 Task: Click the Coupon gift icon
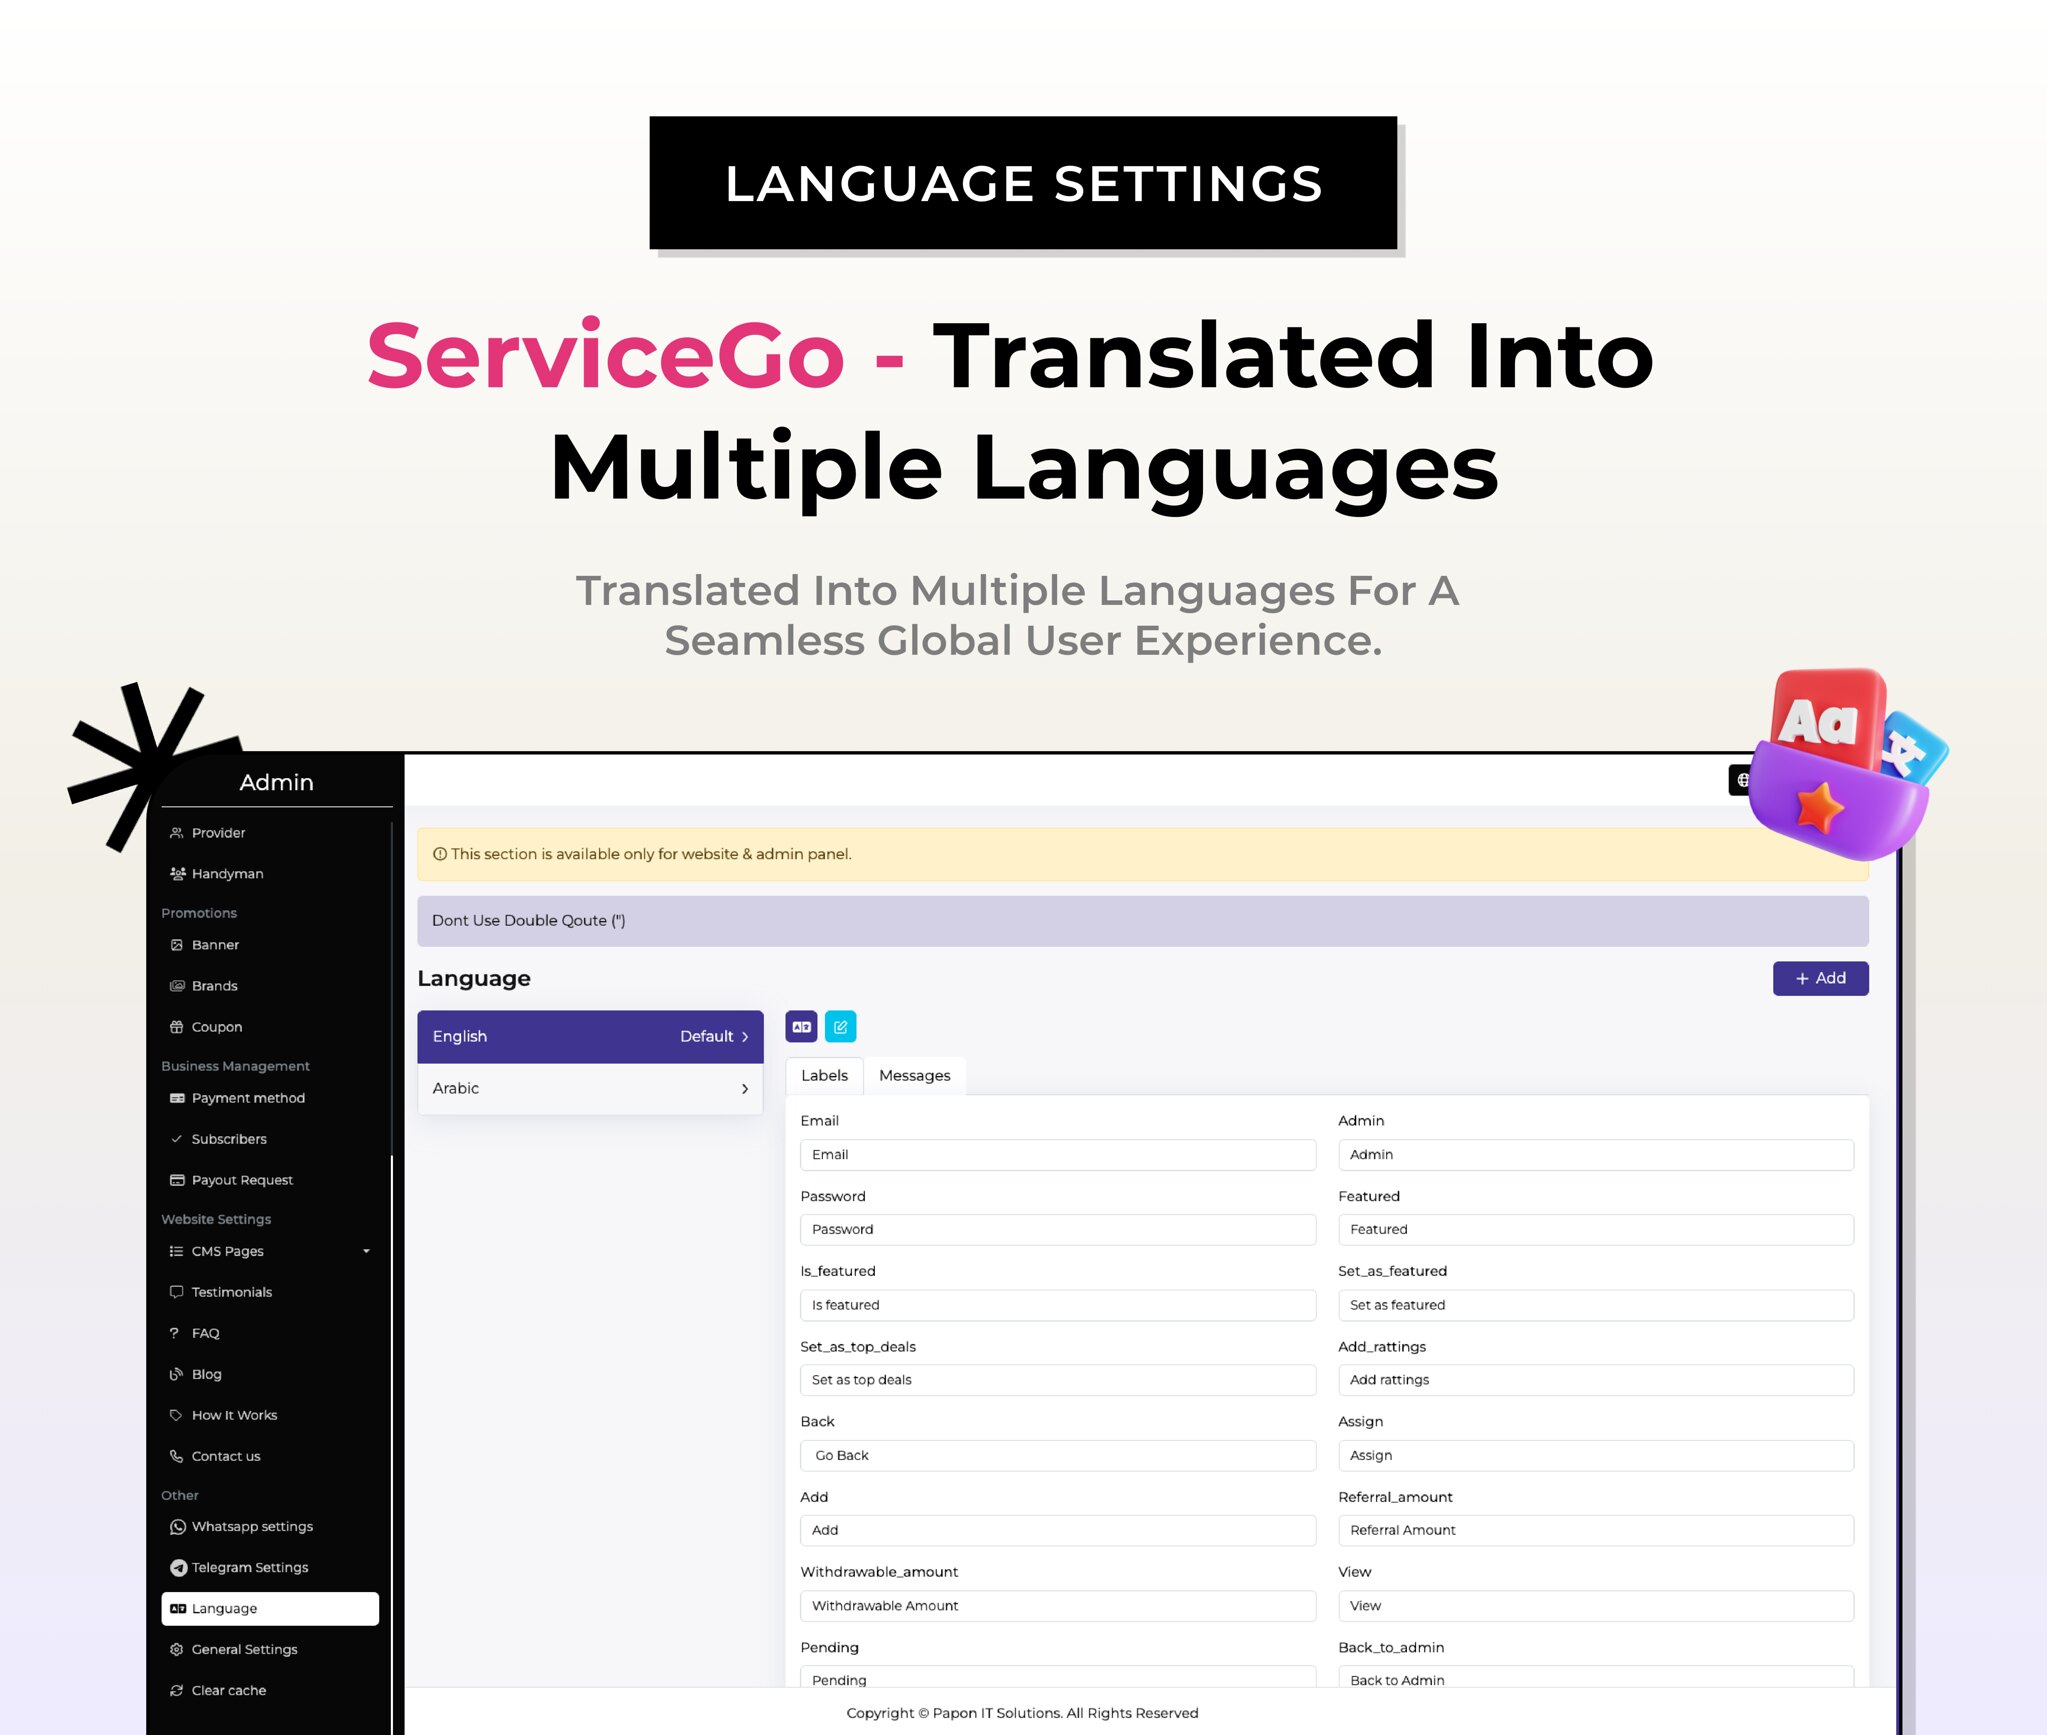tap(177, 1027)
